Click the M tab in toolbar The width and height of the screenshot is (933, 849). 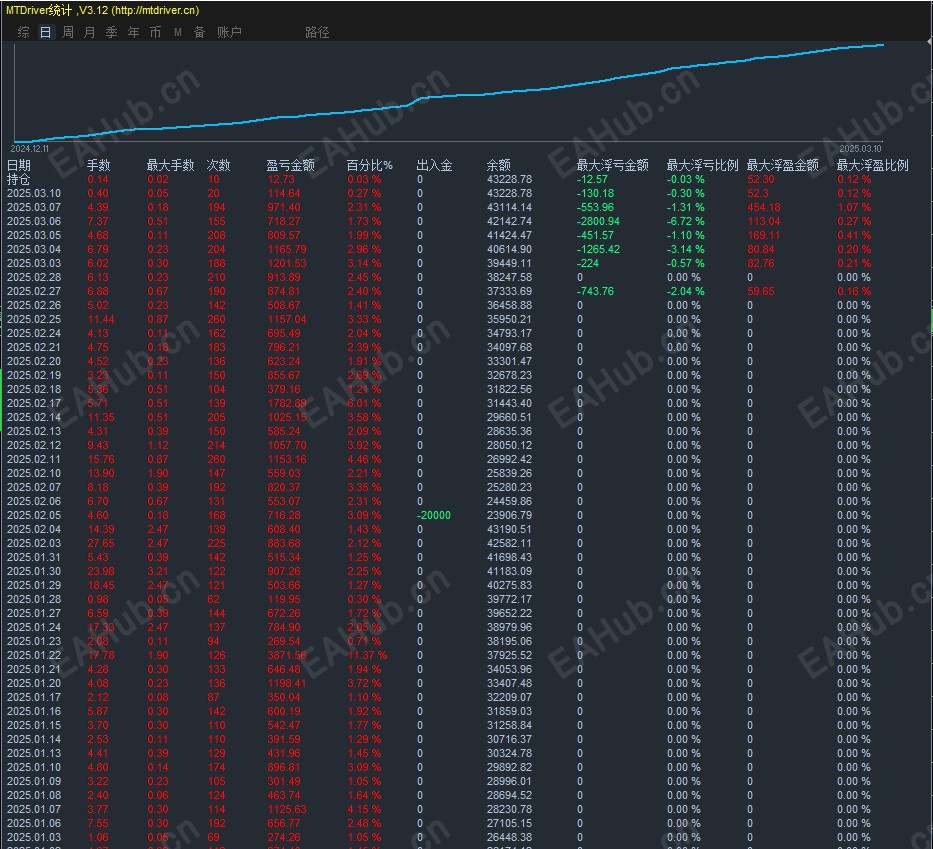[x=177, y=32]
